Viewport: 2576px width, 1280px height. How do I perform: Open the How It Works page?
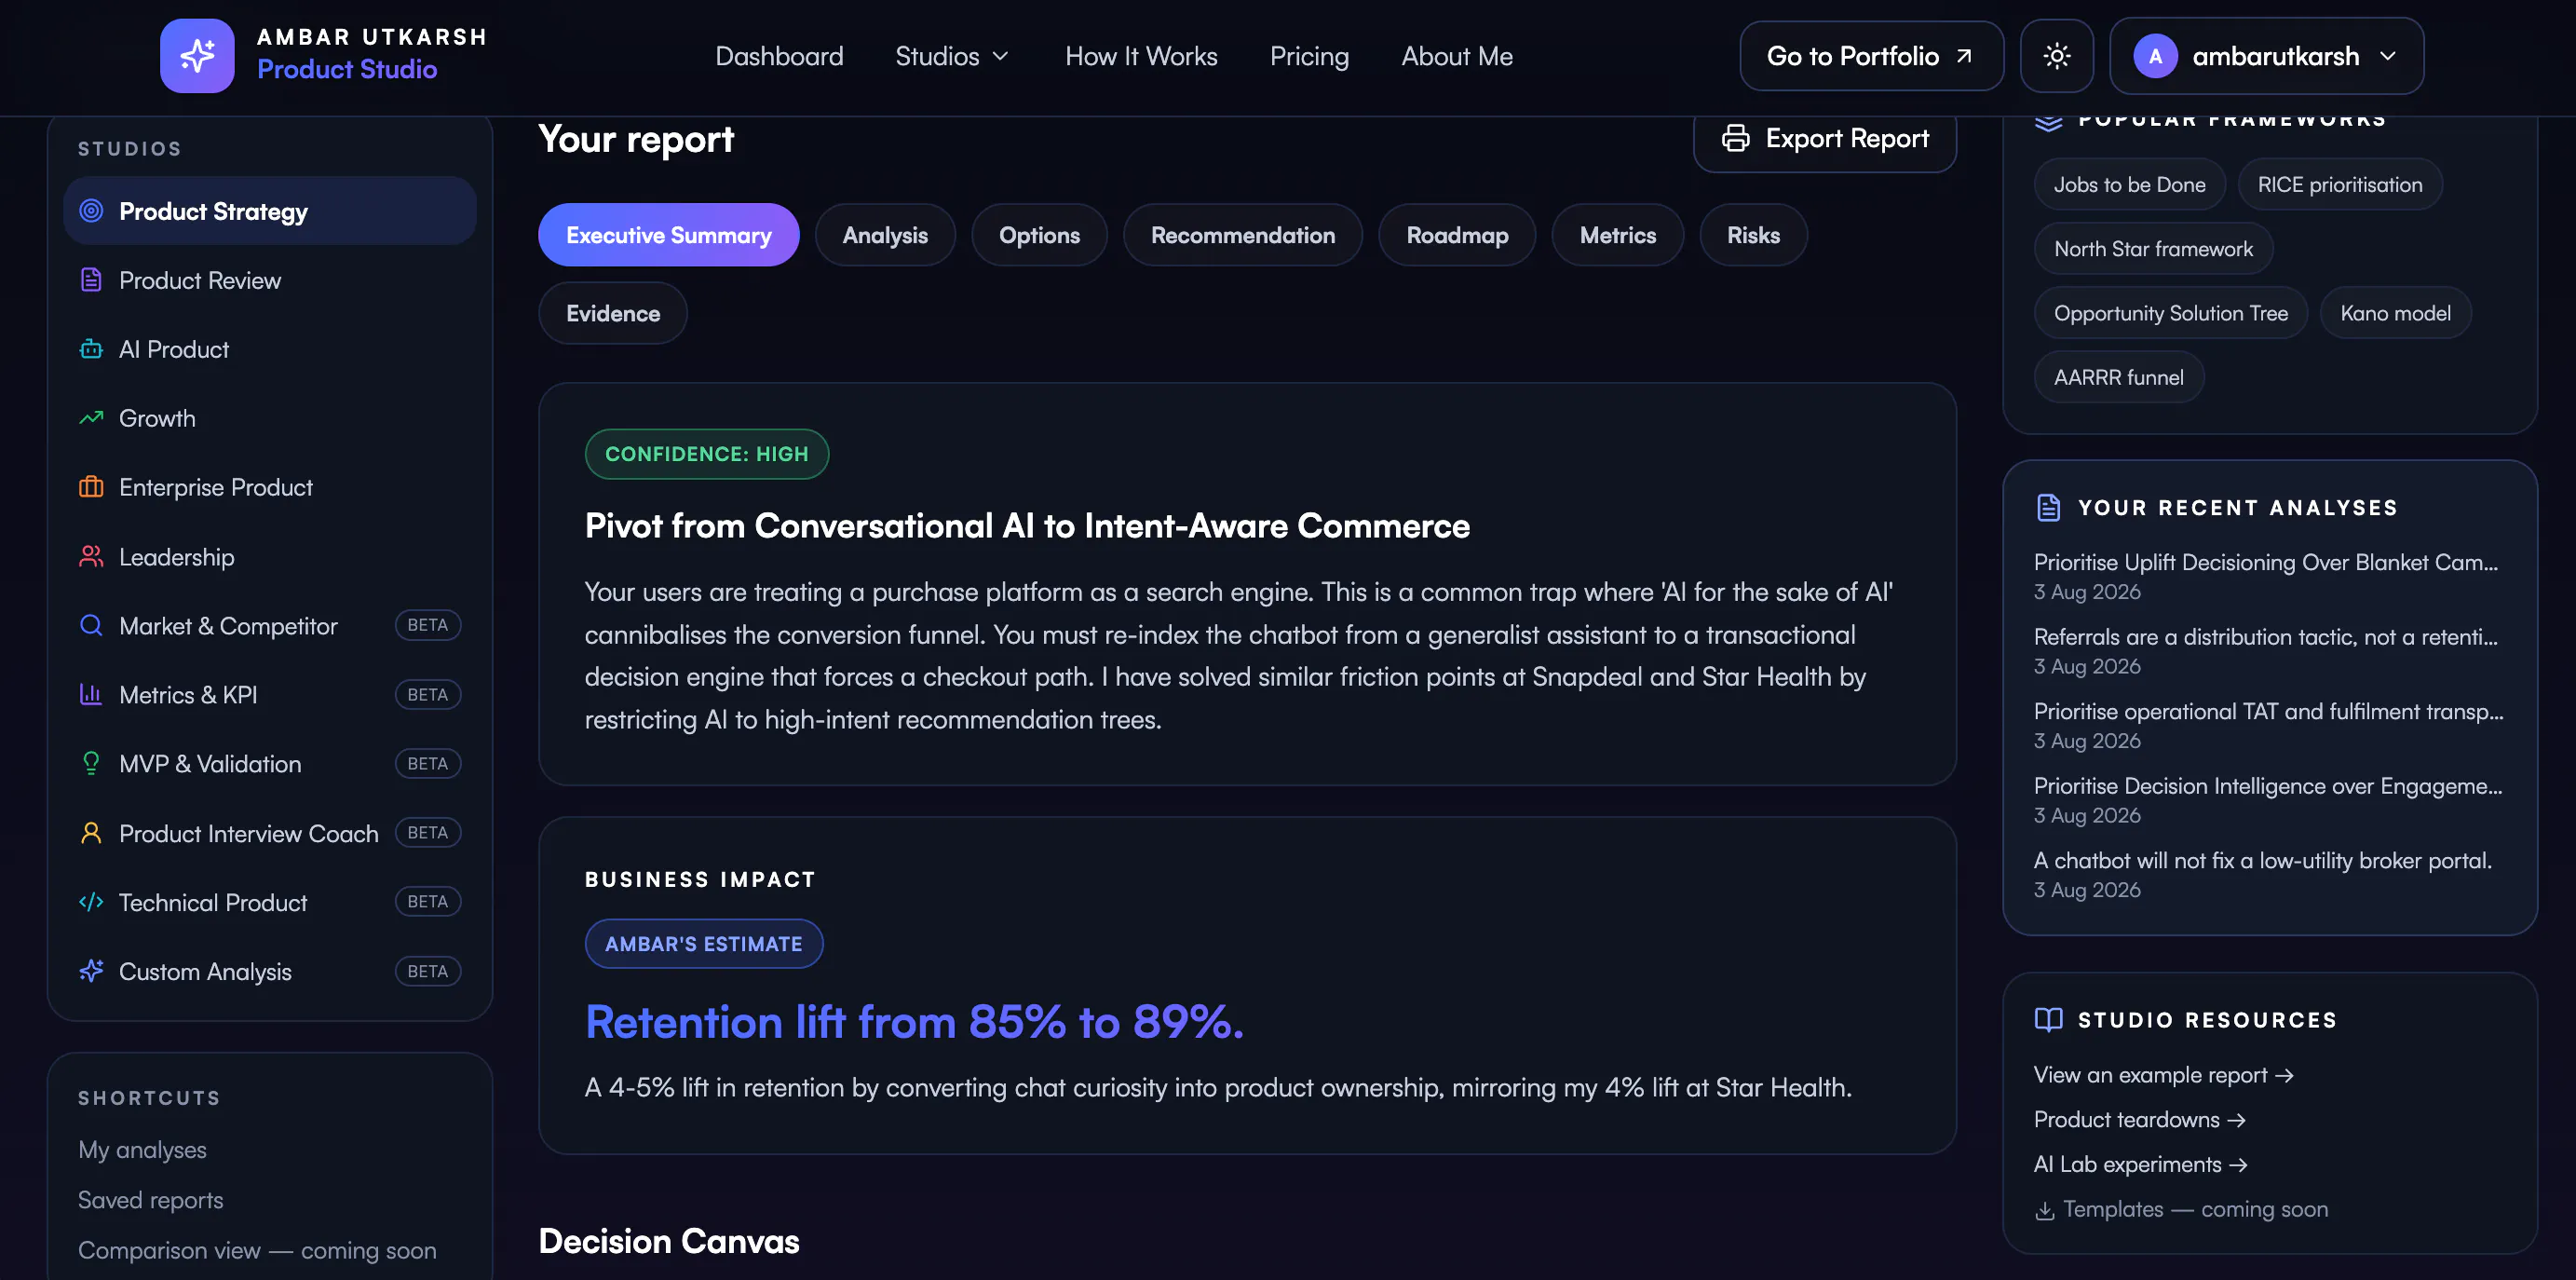pos(1141,56)
